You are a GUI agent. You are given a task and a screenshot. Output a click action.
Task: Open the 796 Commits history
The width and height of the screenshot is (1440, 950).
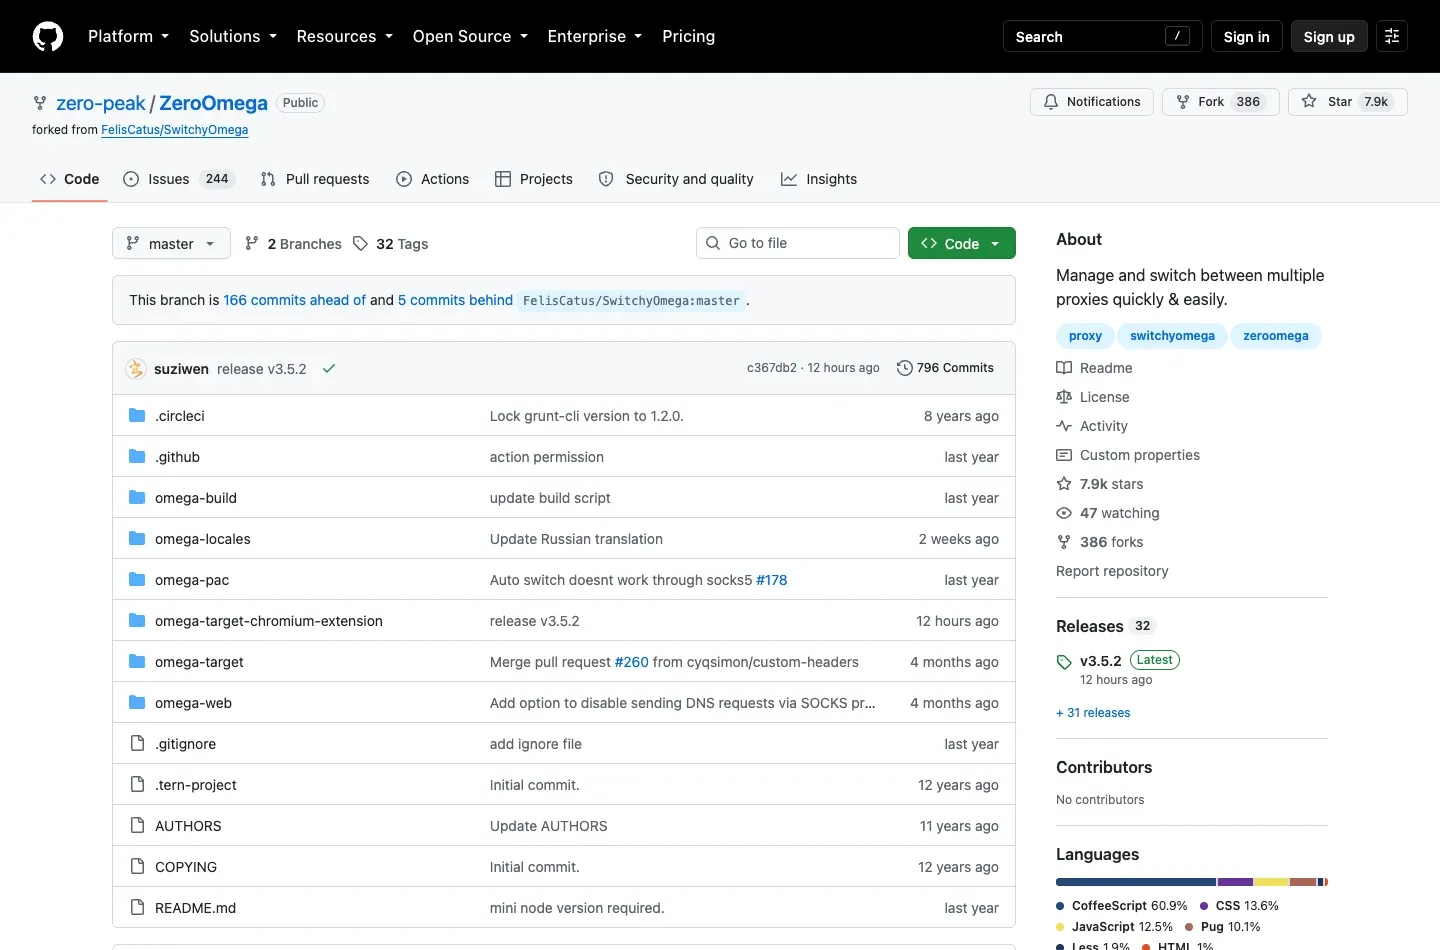[x=945, y=368]
